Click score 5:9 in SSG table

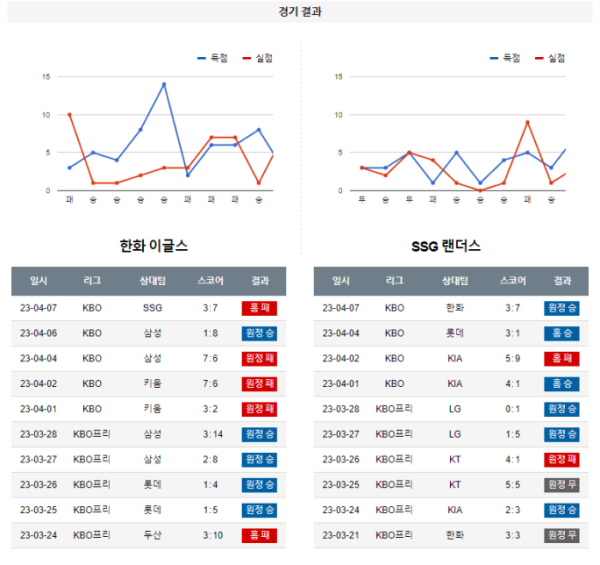click(x=513, y=359)
